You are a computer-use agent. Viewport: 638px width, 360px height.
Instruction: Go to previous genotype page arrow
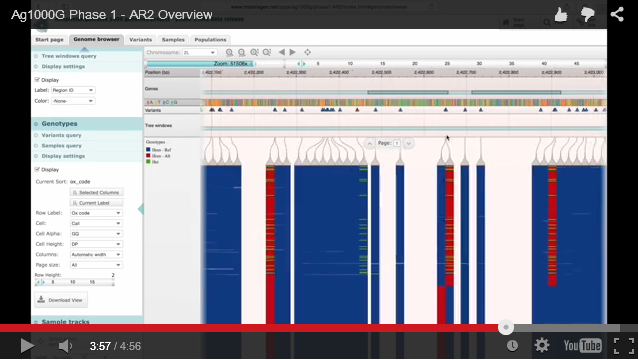pyautogui.click(x=369, y=143)
